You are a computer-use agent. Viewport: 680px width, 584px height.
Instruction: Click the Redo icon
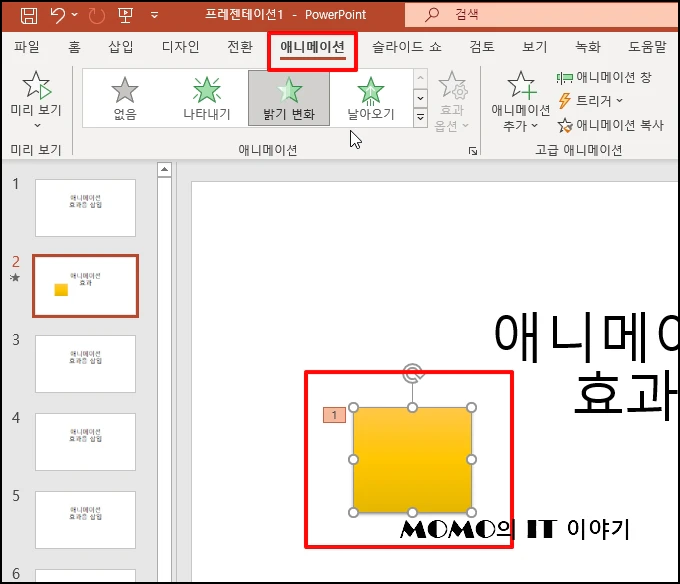click(96, 16)
